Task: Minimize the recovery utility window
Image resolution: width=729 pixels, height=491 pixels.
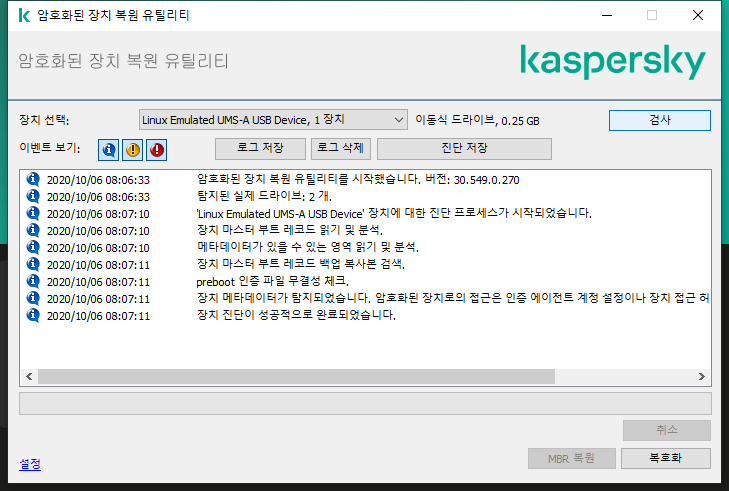Action: pyautogui.click(x=607, y=15)
